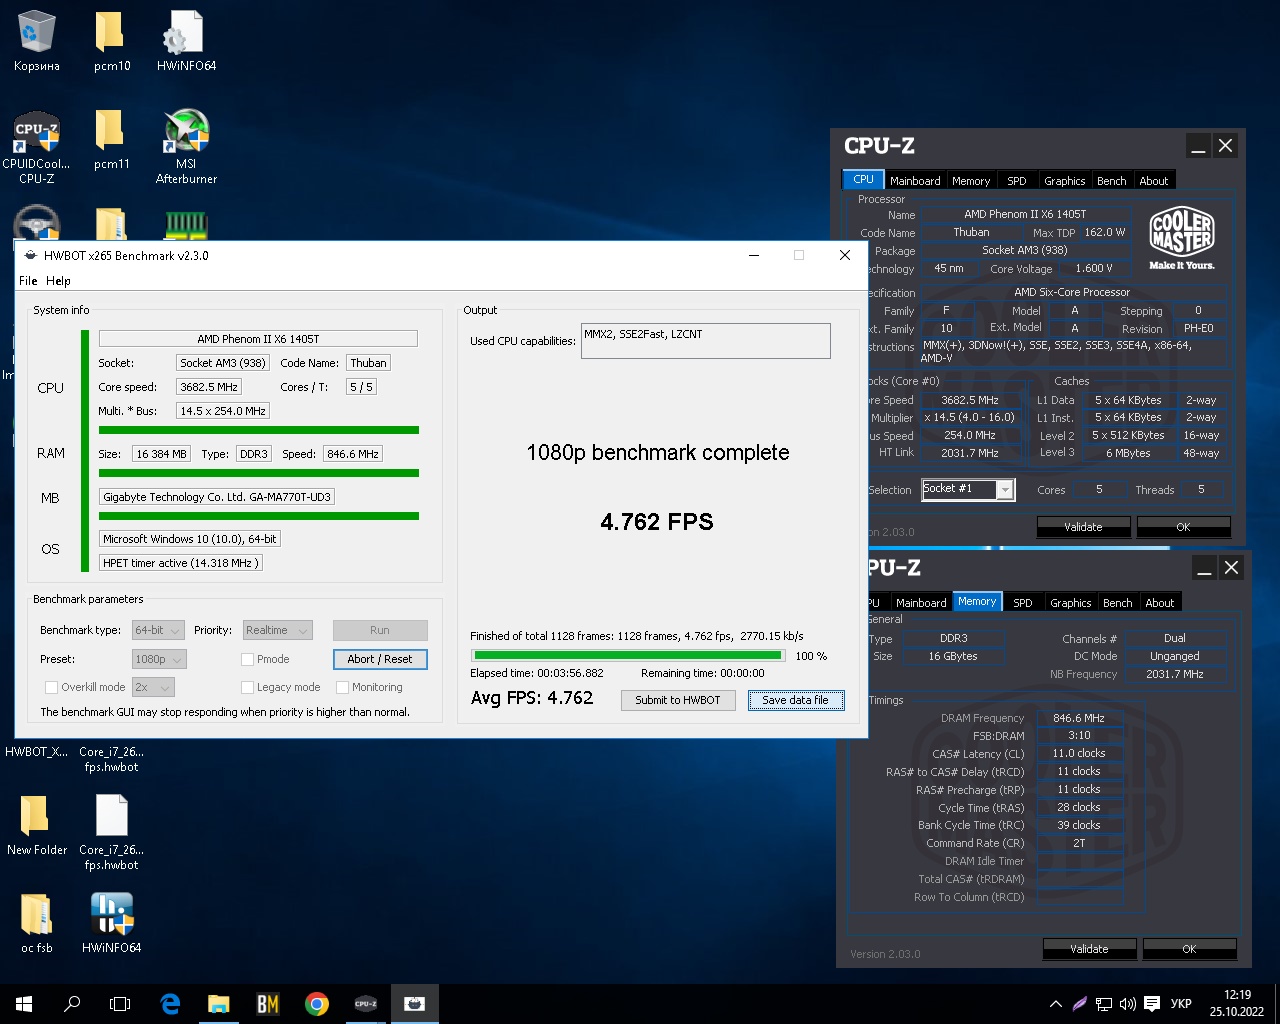This screenshot has height=1024, width=1280.
Task: Open Bench tab in lower CPU-Z window
Action: 1117,603
